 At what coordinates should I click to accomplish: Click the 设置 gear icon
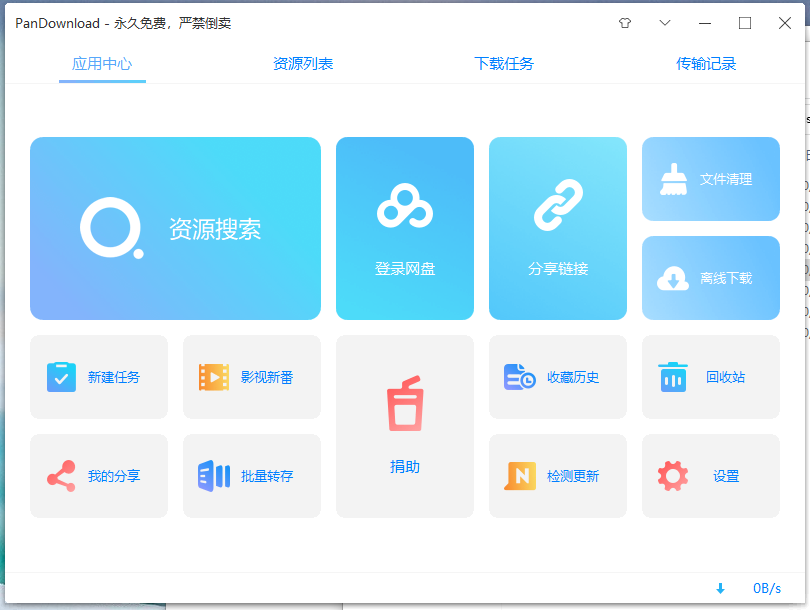[673, 476]
